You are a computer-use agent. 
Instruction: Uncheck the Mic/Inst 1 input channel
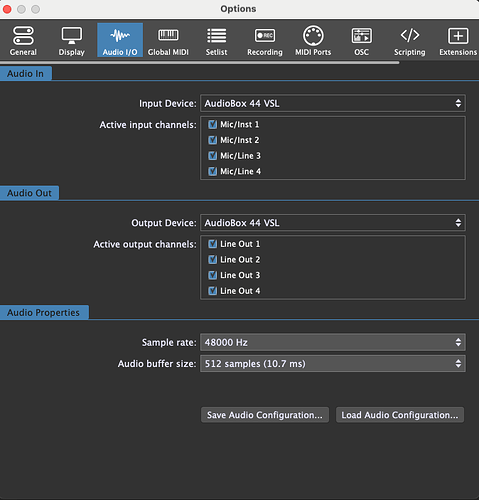212,125
